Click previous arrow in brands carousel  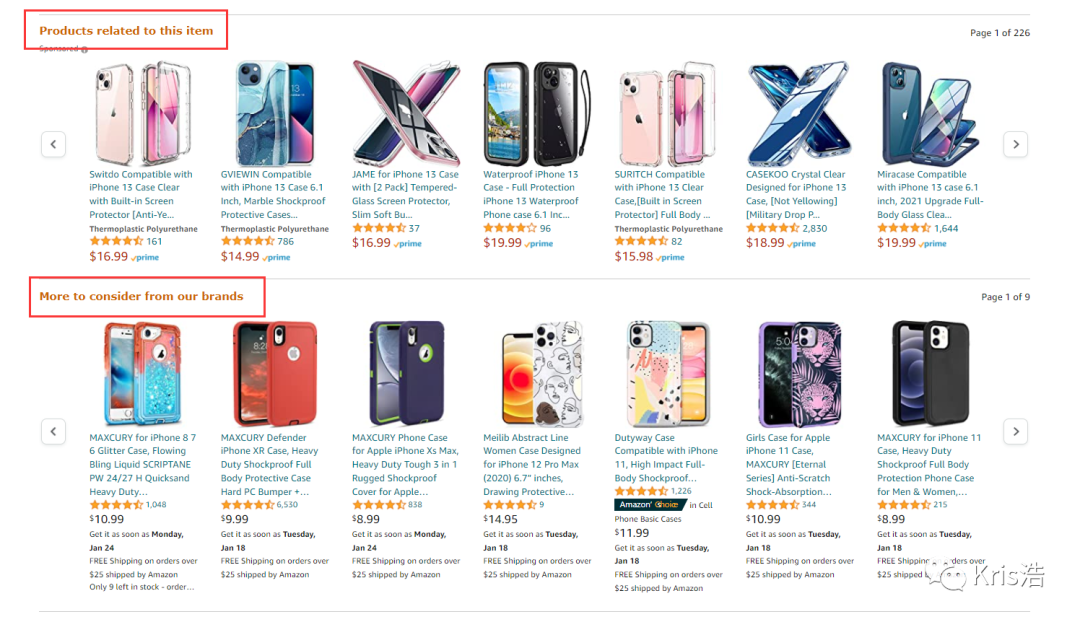click(x=54, y=432)
